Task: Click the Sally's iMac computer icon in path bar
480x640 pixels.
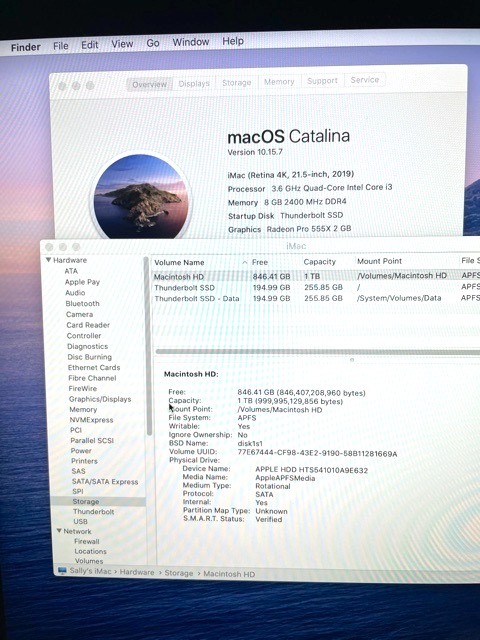Action: [62, 570]
